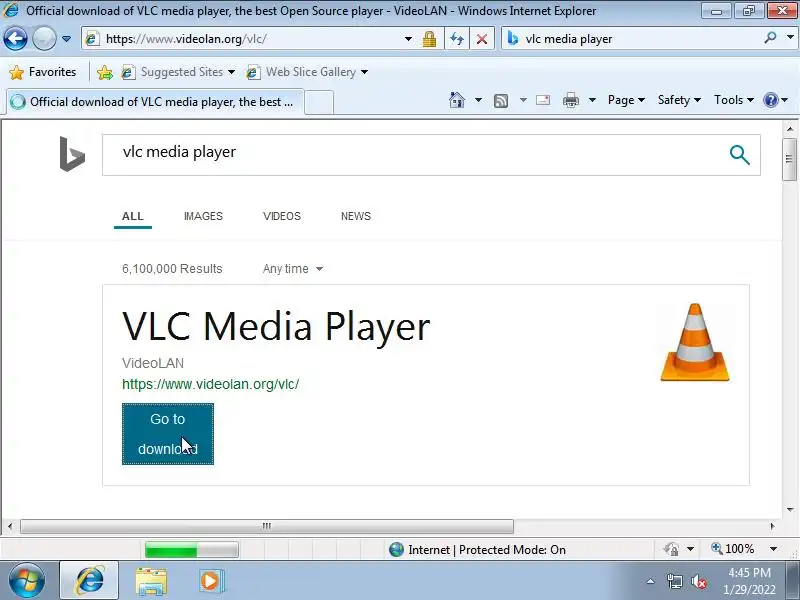Viewport: 800px width, 600px height.
Task: Expand the address bar autocomplete dropdown
Action: point(408,39)
